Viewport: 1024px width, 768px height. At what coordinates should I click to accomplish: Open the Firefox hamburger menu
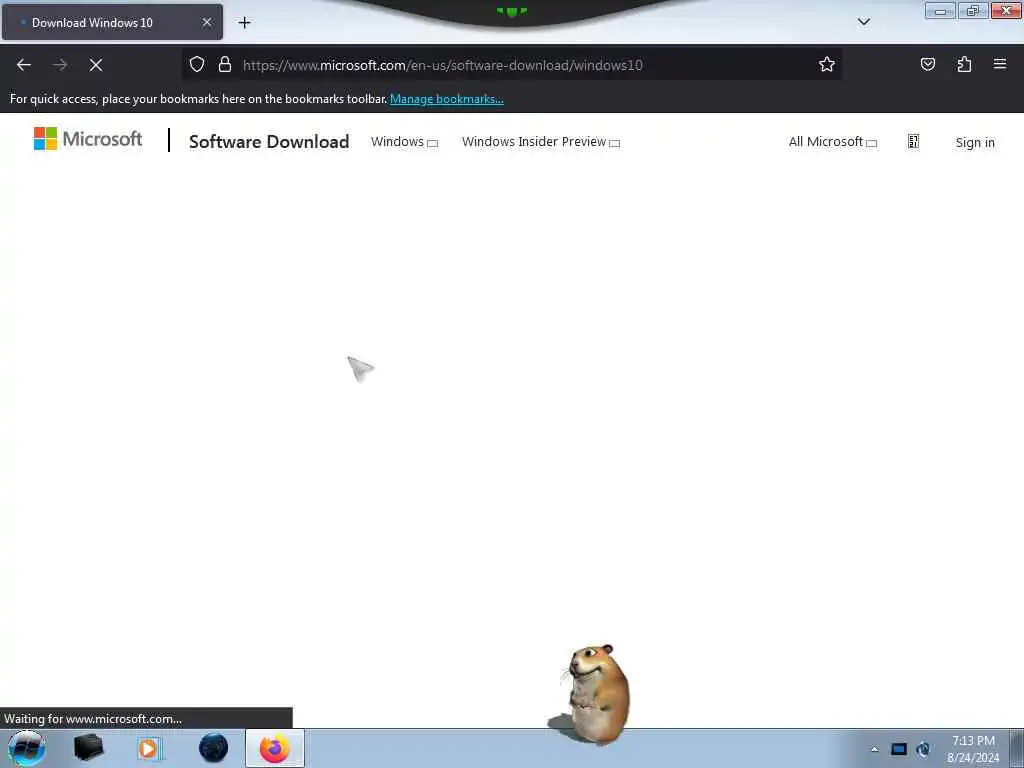click(1000, 64)
